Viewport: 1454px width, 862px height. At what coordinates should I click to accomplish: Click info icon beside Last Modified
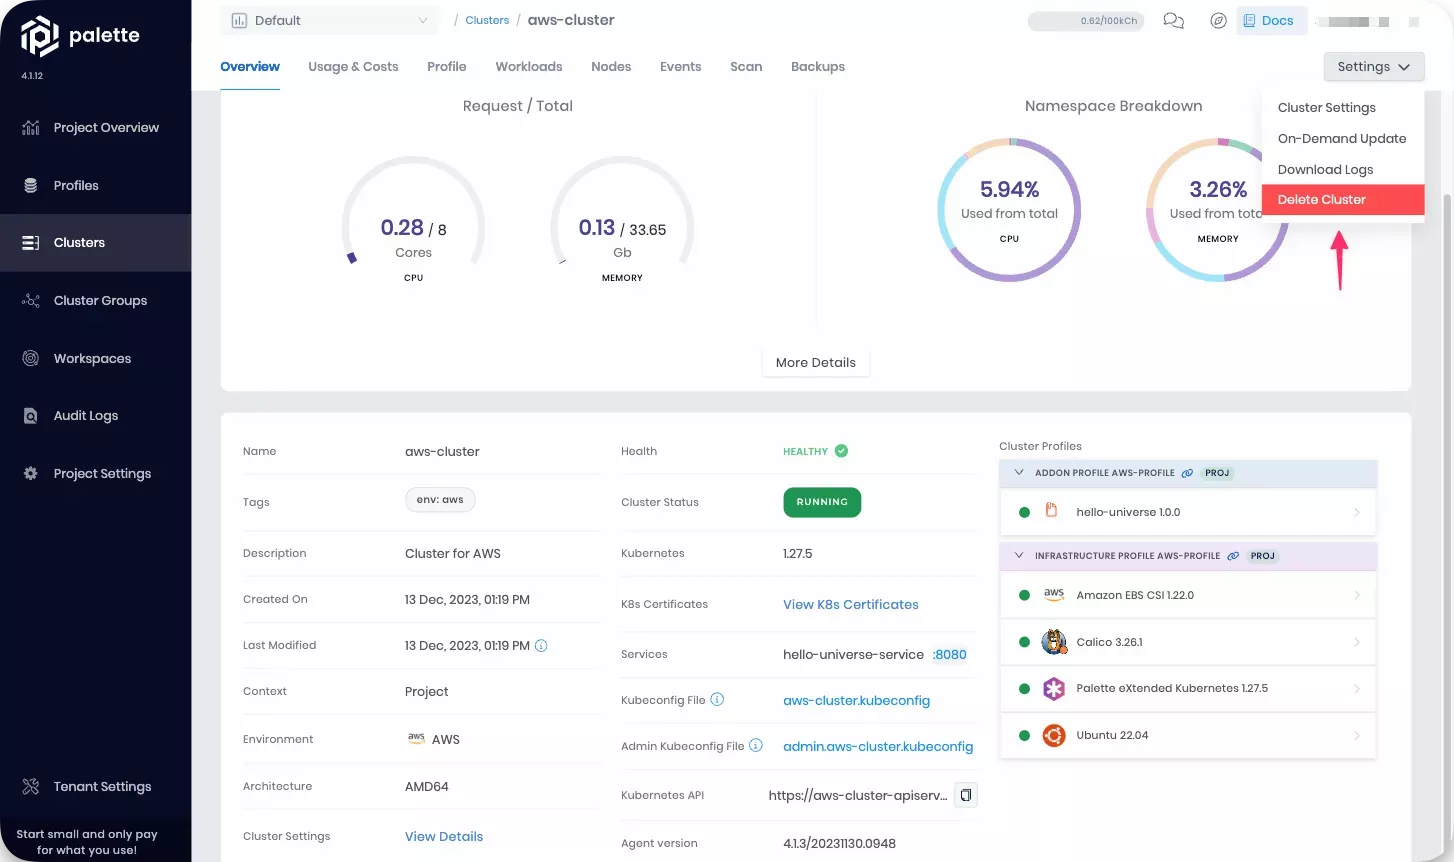coord(541,646)
